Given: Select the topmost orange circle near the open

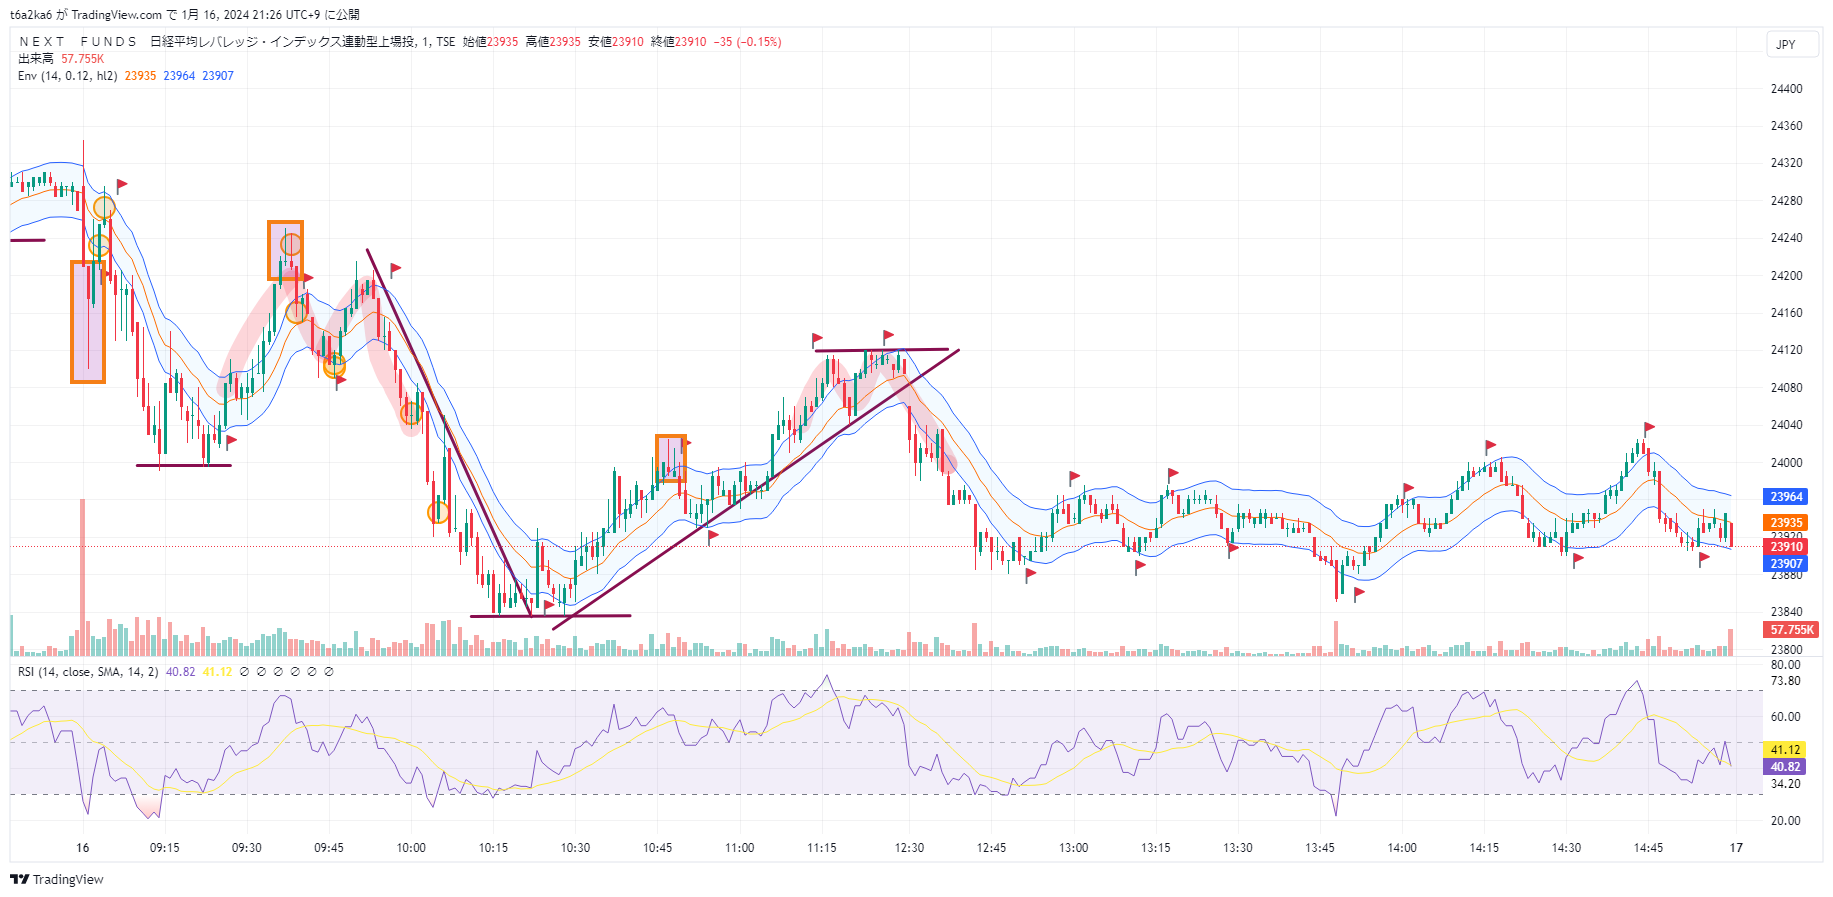Looking at the screenshot, I should pyautogui.click(x=104, y=208).
